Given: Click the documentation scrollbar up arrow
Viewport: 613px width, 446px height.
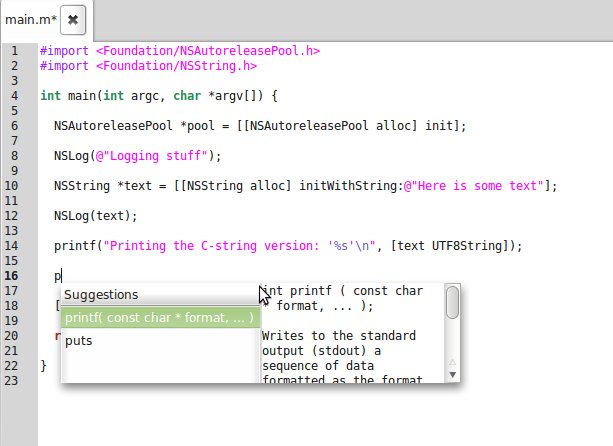Looking at the screenshot, I should (452, 291).
